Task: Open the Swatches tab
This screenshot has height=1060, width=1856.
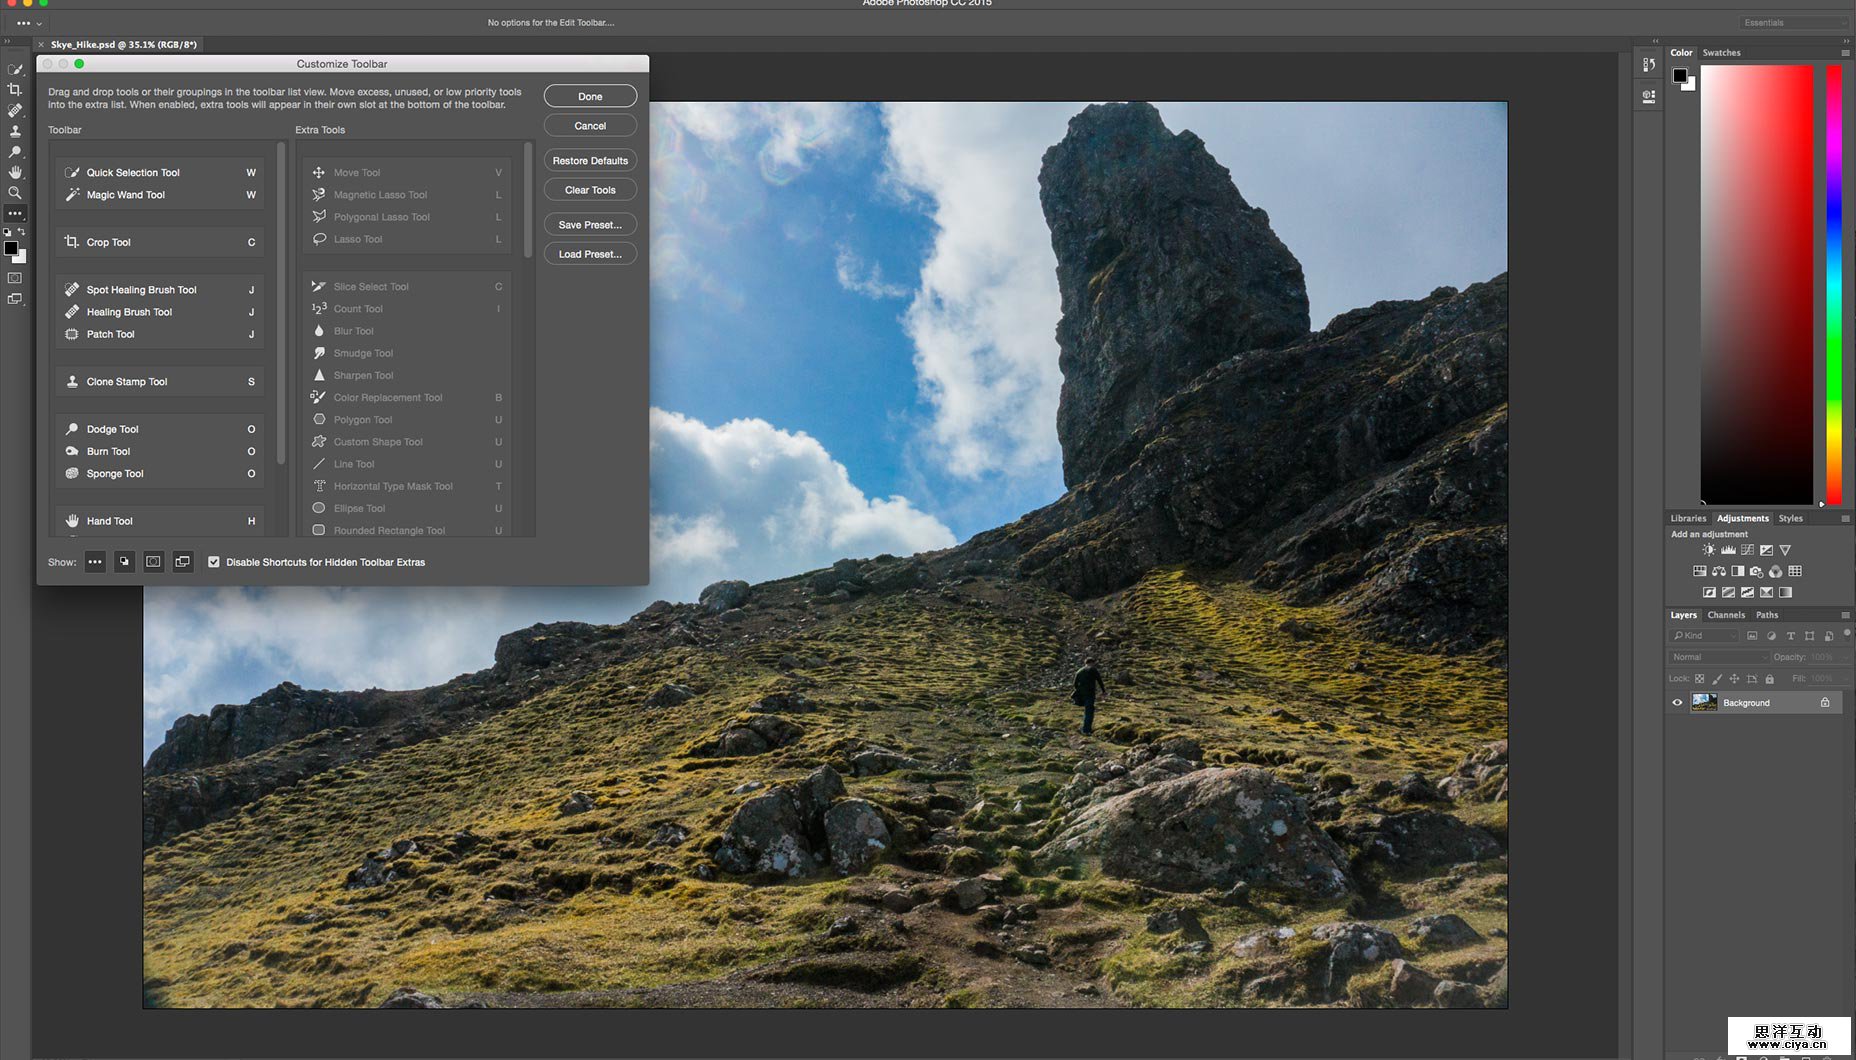Action: tap(1721, 53)
